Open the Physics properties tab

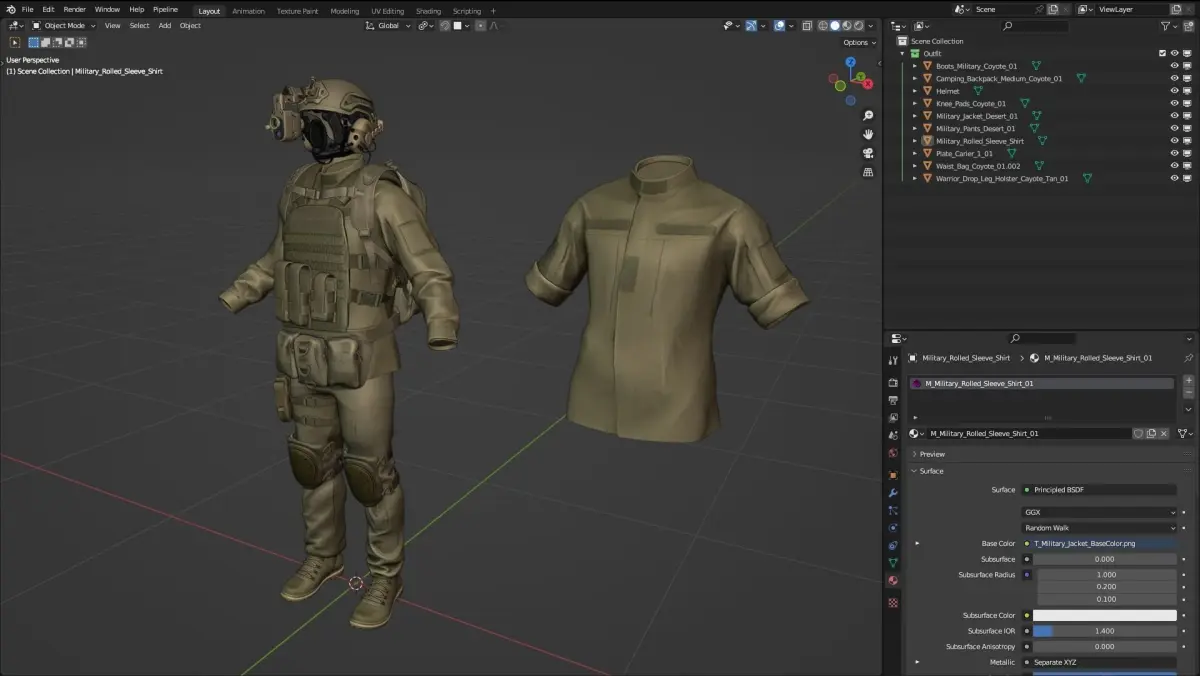893,528
